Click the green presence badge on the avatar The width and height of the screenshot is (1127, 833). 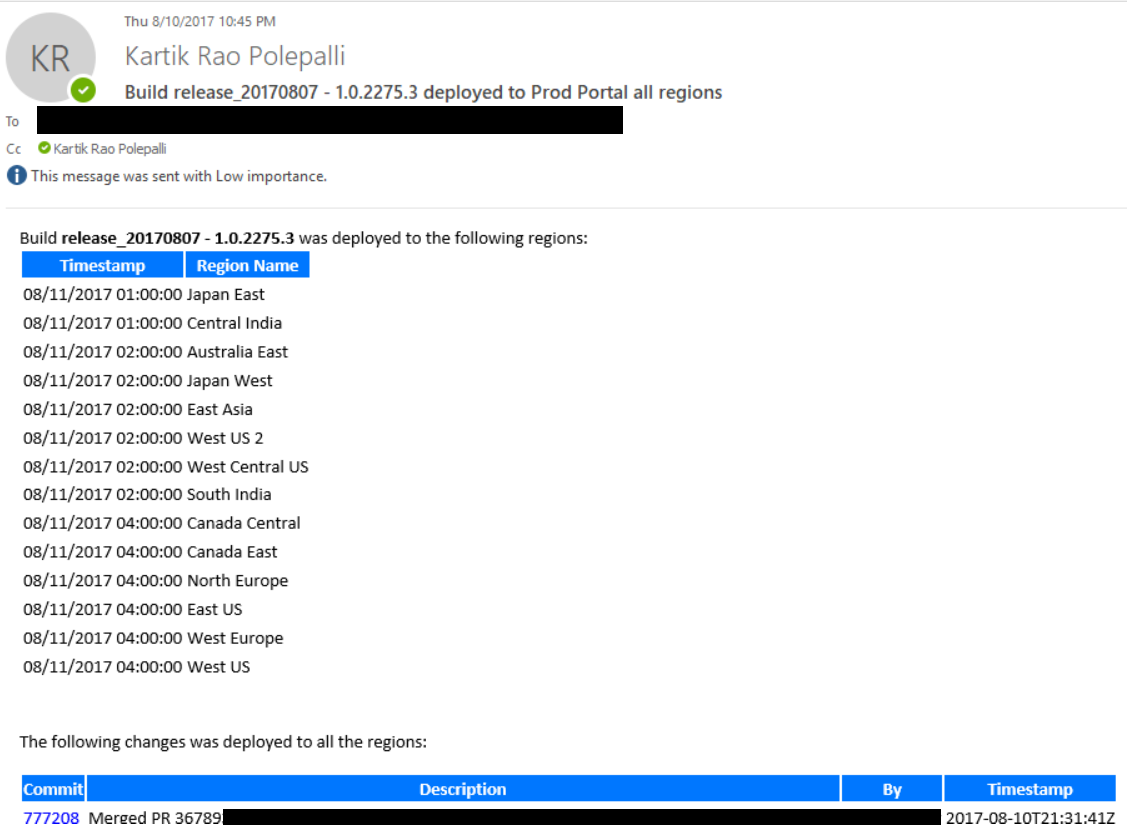coord(83,91)
